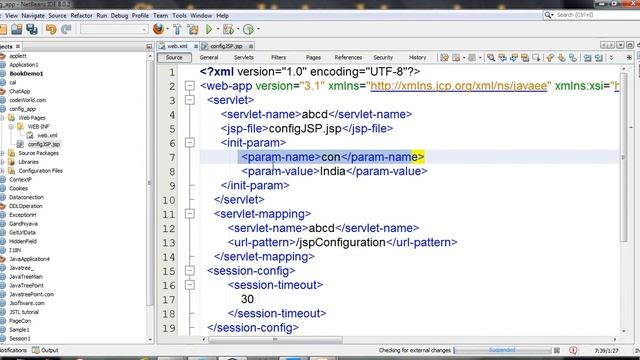This screenshot has width=640, height=360.
Task: Toggle Rectangular Selection icon in editor toolbar
Action: pos(536,58)
